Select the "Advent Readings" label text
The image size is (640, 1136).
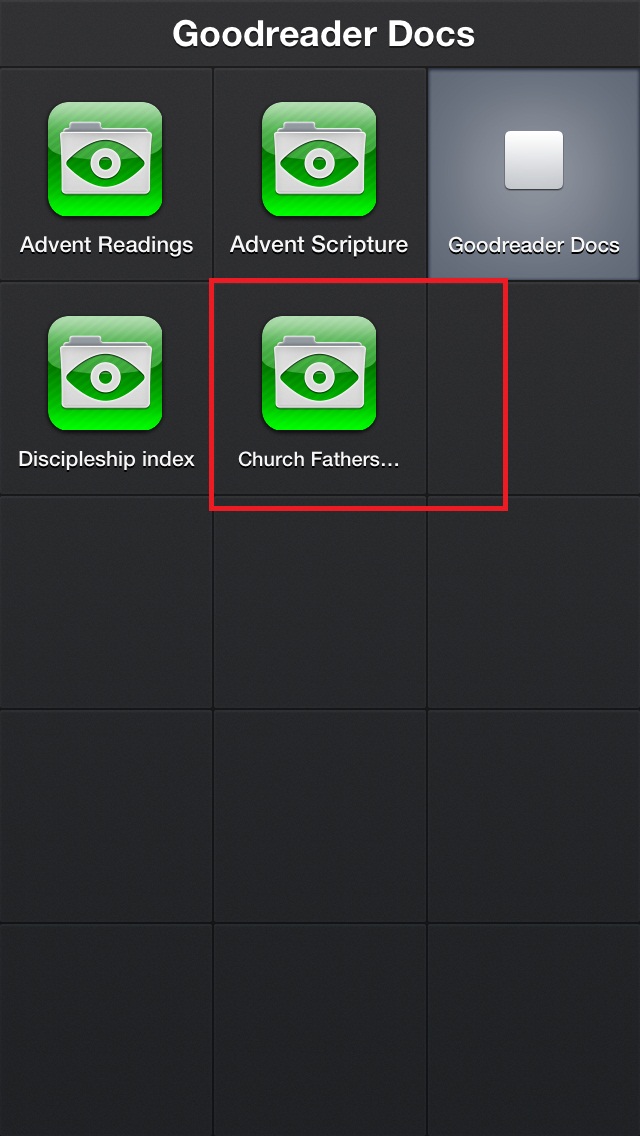107,245
